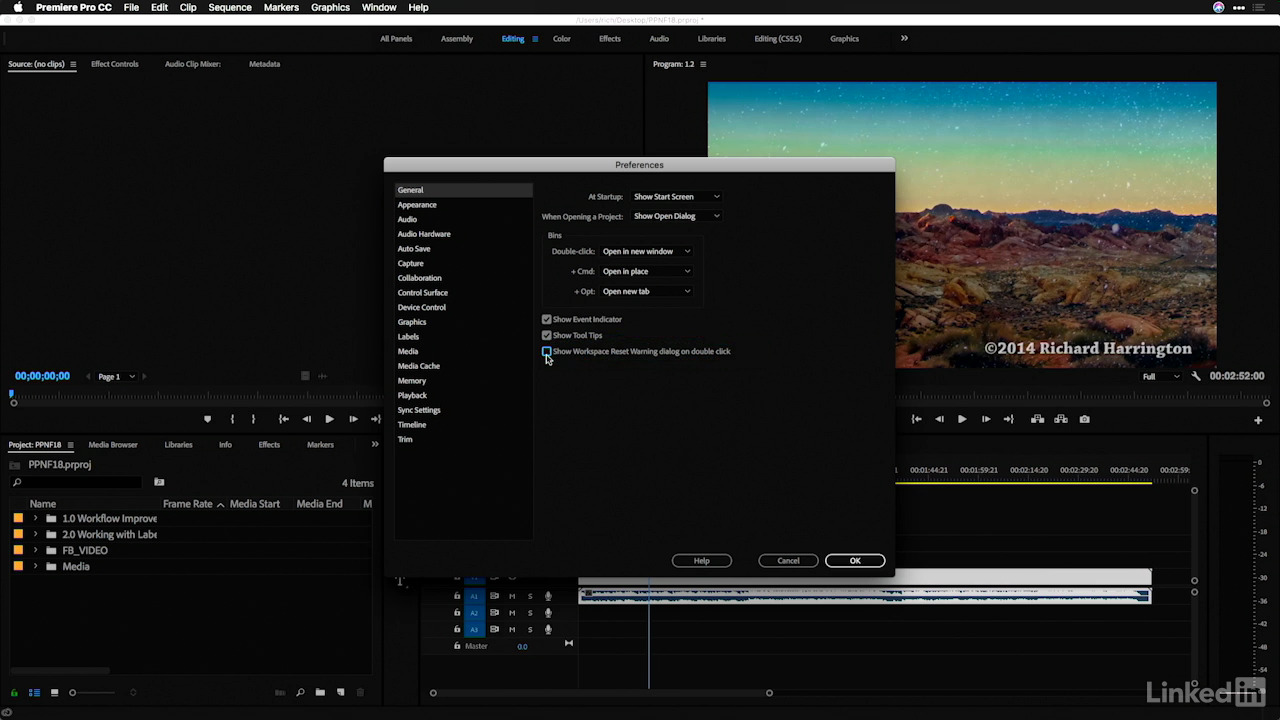The width and height of the screenshot is (1280, 720).
Task: Sort by the Frame Rate column header
Action: [x=188, y=504]
